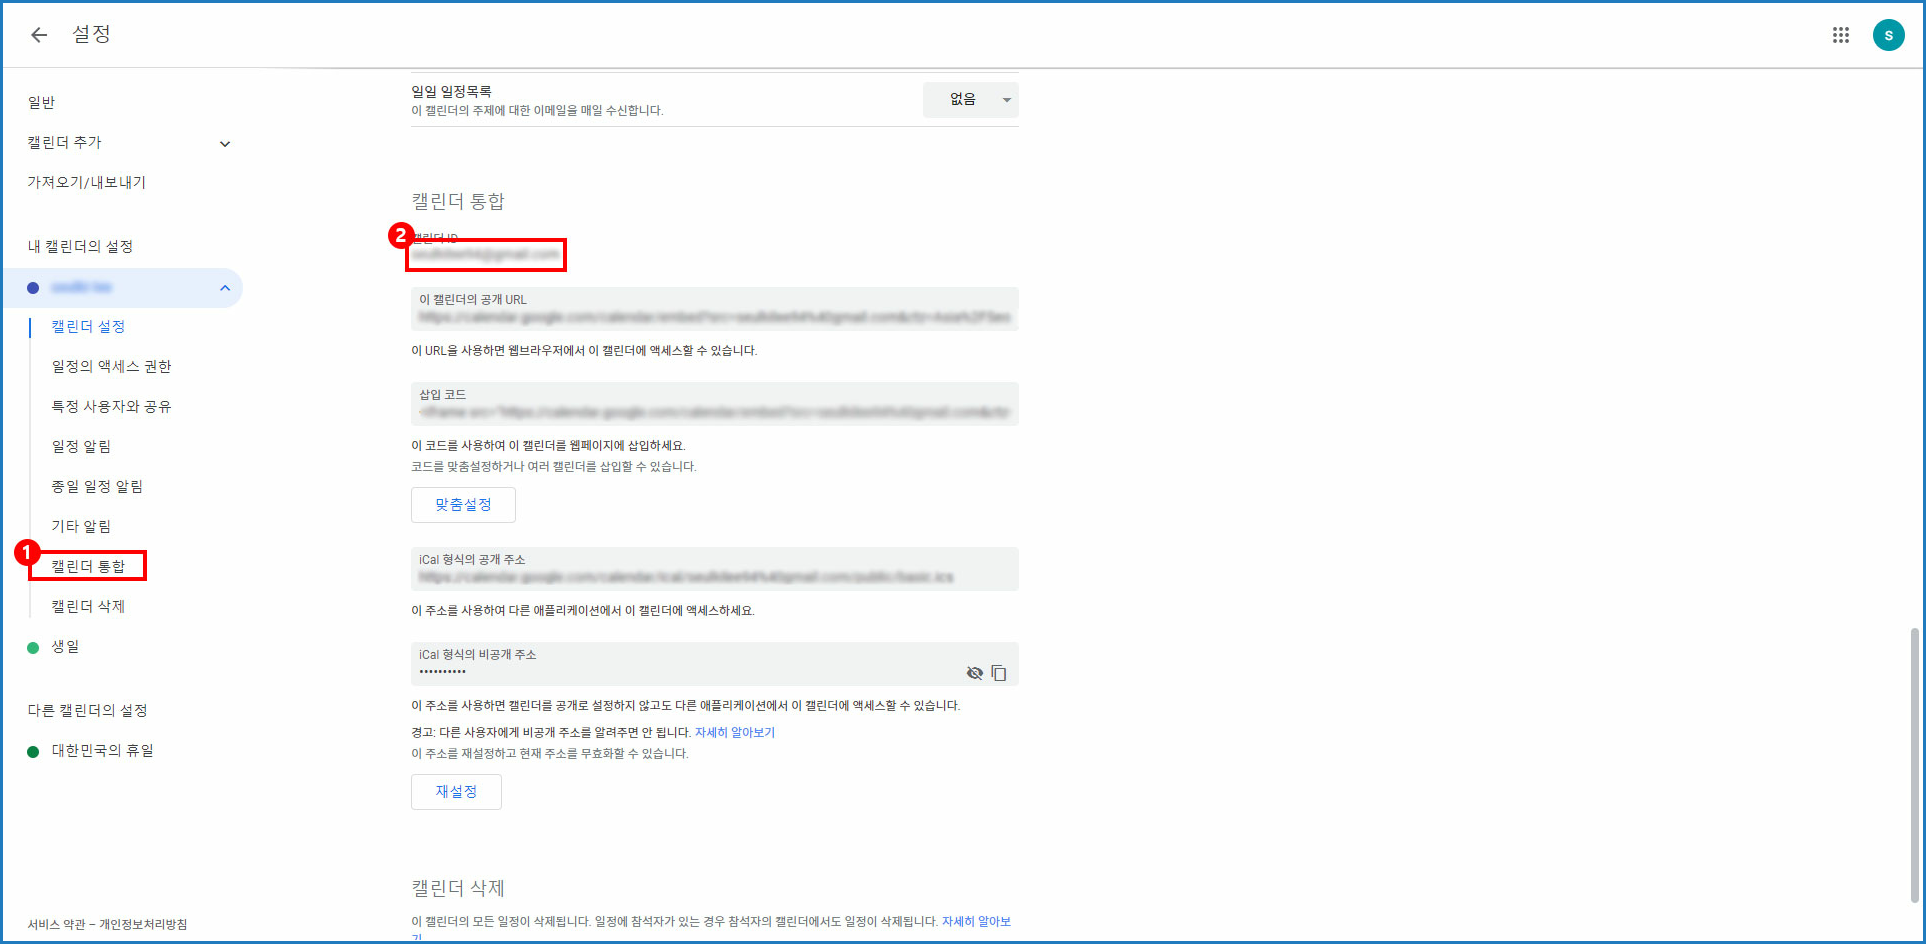Toggle visibility of iCal private address

[x=974, y=673]
